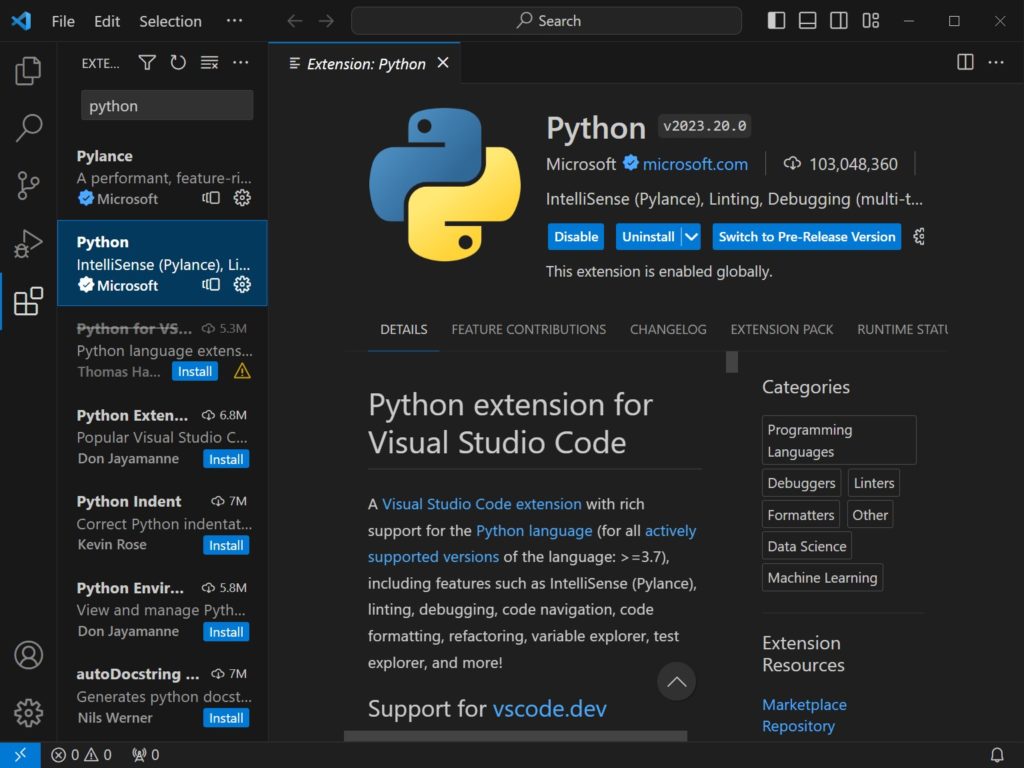Toggle the primary side bar
This screenshot has height=768, width=1024.
(776, 21)
